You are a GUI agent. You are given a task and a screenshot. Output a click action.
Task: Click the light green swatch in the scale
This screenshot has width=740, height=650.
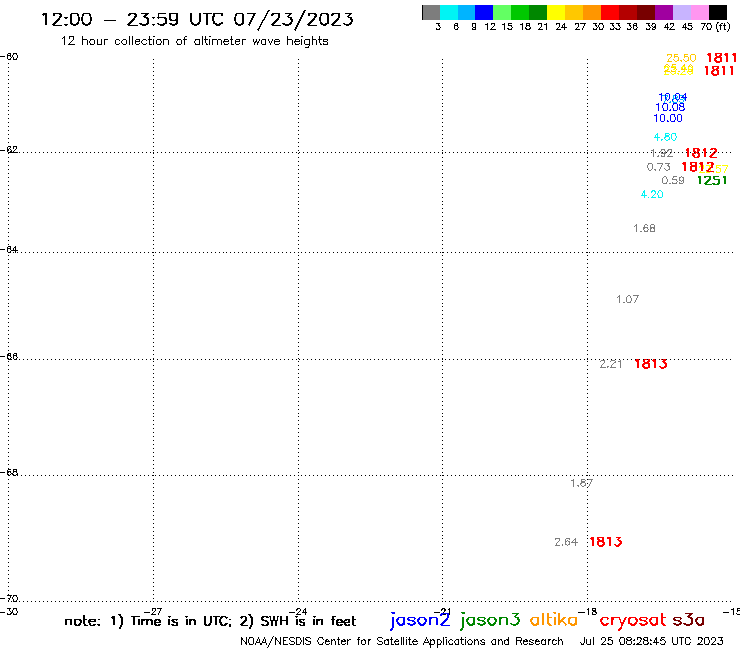(x=503, y=12)
